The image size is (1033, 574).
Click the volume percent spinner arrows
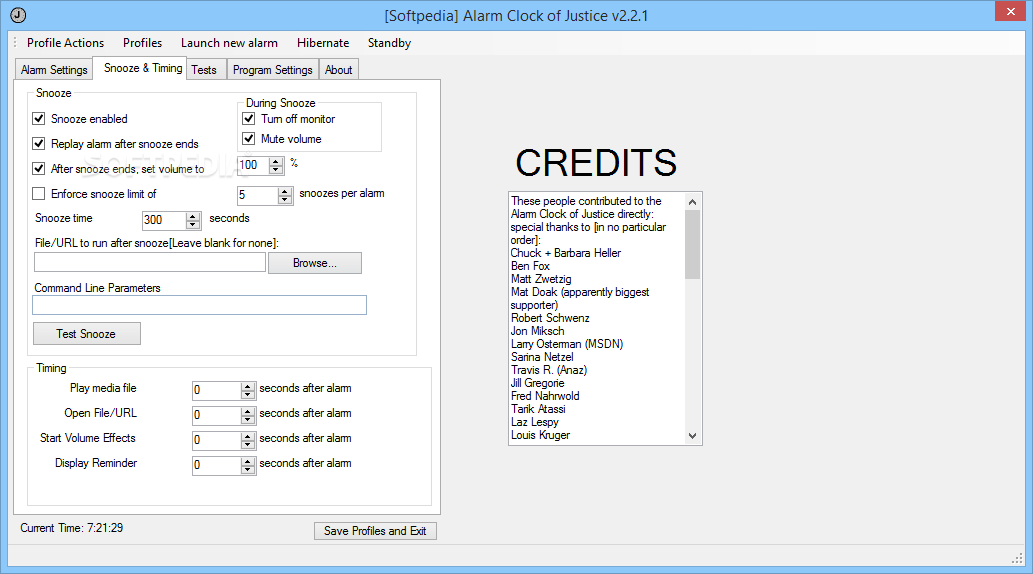pyautogui.click(x=276, y=165)
